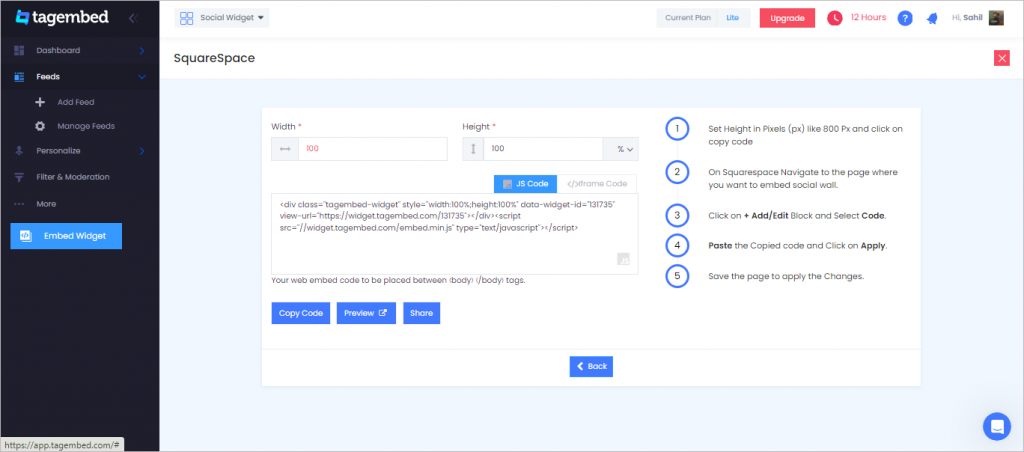1024x452 pixels.
Task: Click the red Upgrade button
Action: pyautogui.click(x=787, y=18)
